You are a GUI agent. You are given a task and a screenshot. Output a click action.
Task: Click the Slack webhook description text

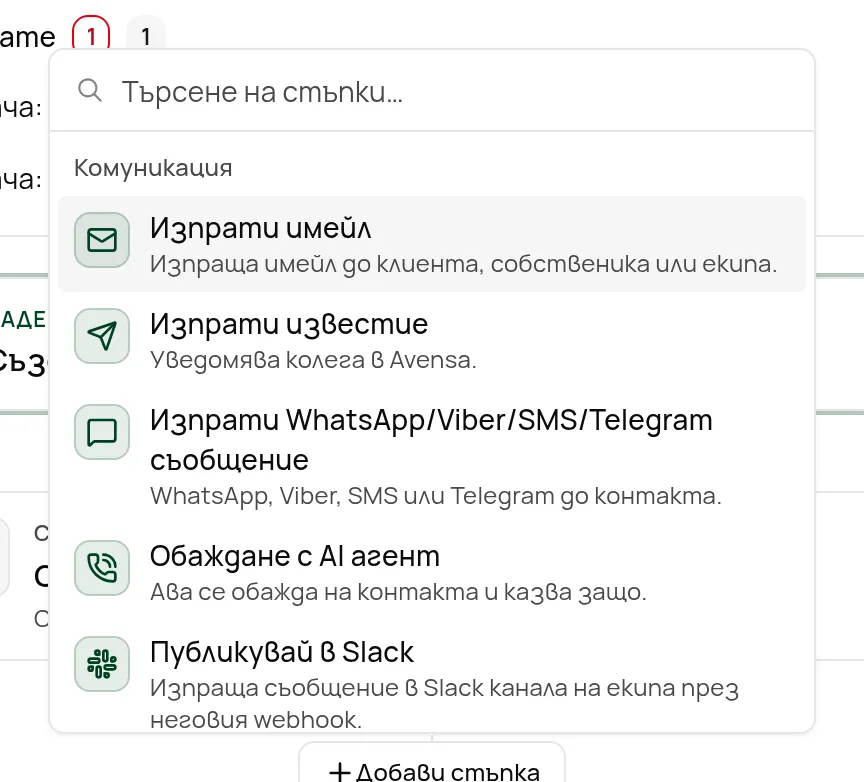click(x=444, y=704)
